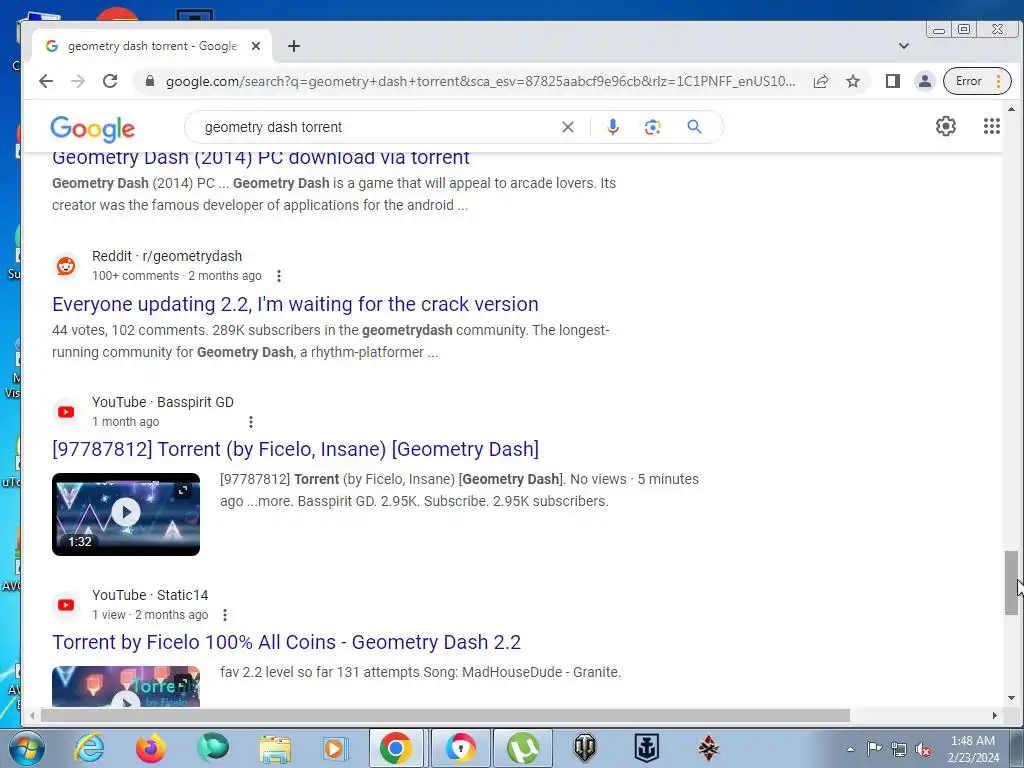Reload the Google search page

(x=110, y=81)
